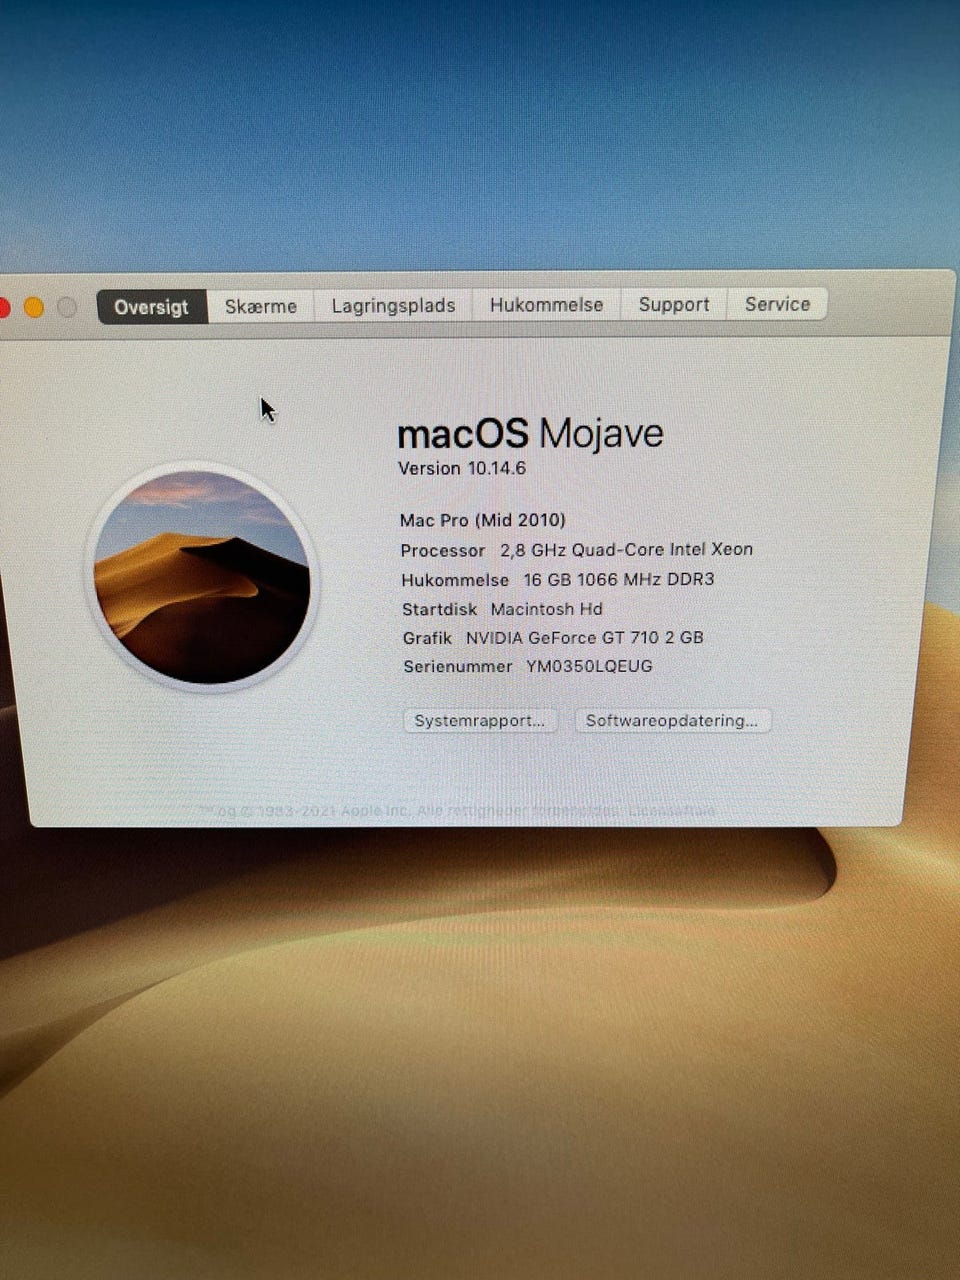Open the Hukommelse tab
960x1280 pixels.
click(546, 305)
